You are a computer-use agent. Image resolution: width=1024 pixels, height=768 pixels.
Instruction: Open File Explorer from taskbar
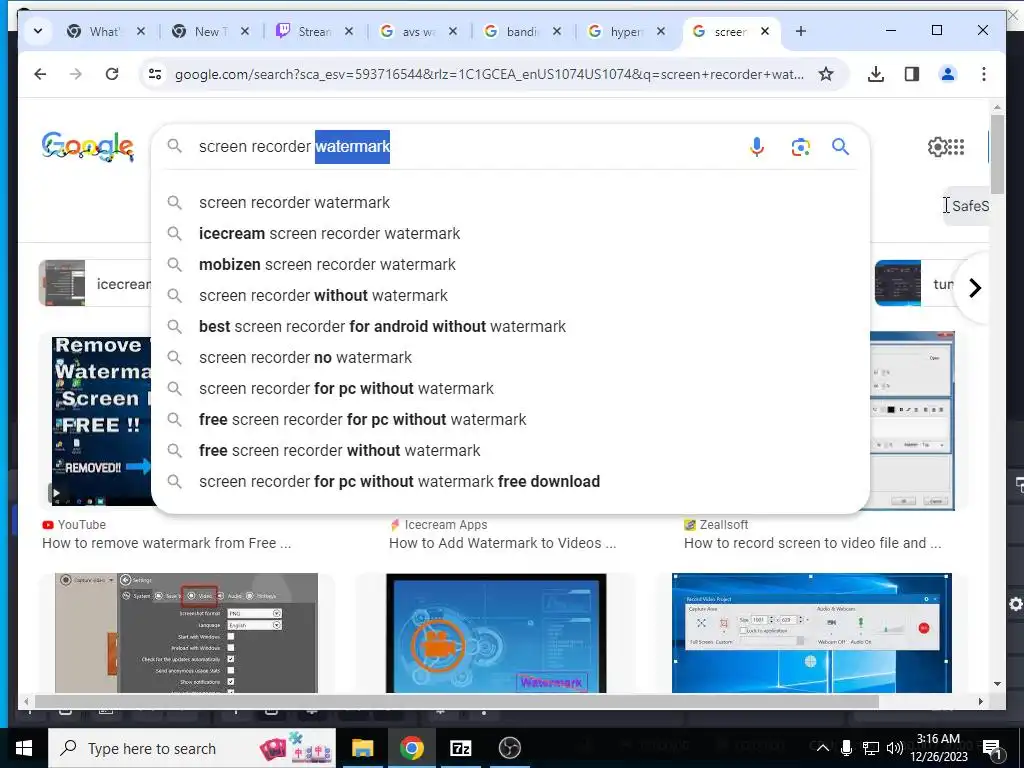coord(362,748)
